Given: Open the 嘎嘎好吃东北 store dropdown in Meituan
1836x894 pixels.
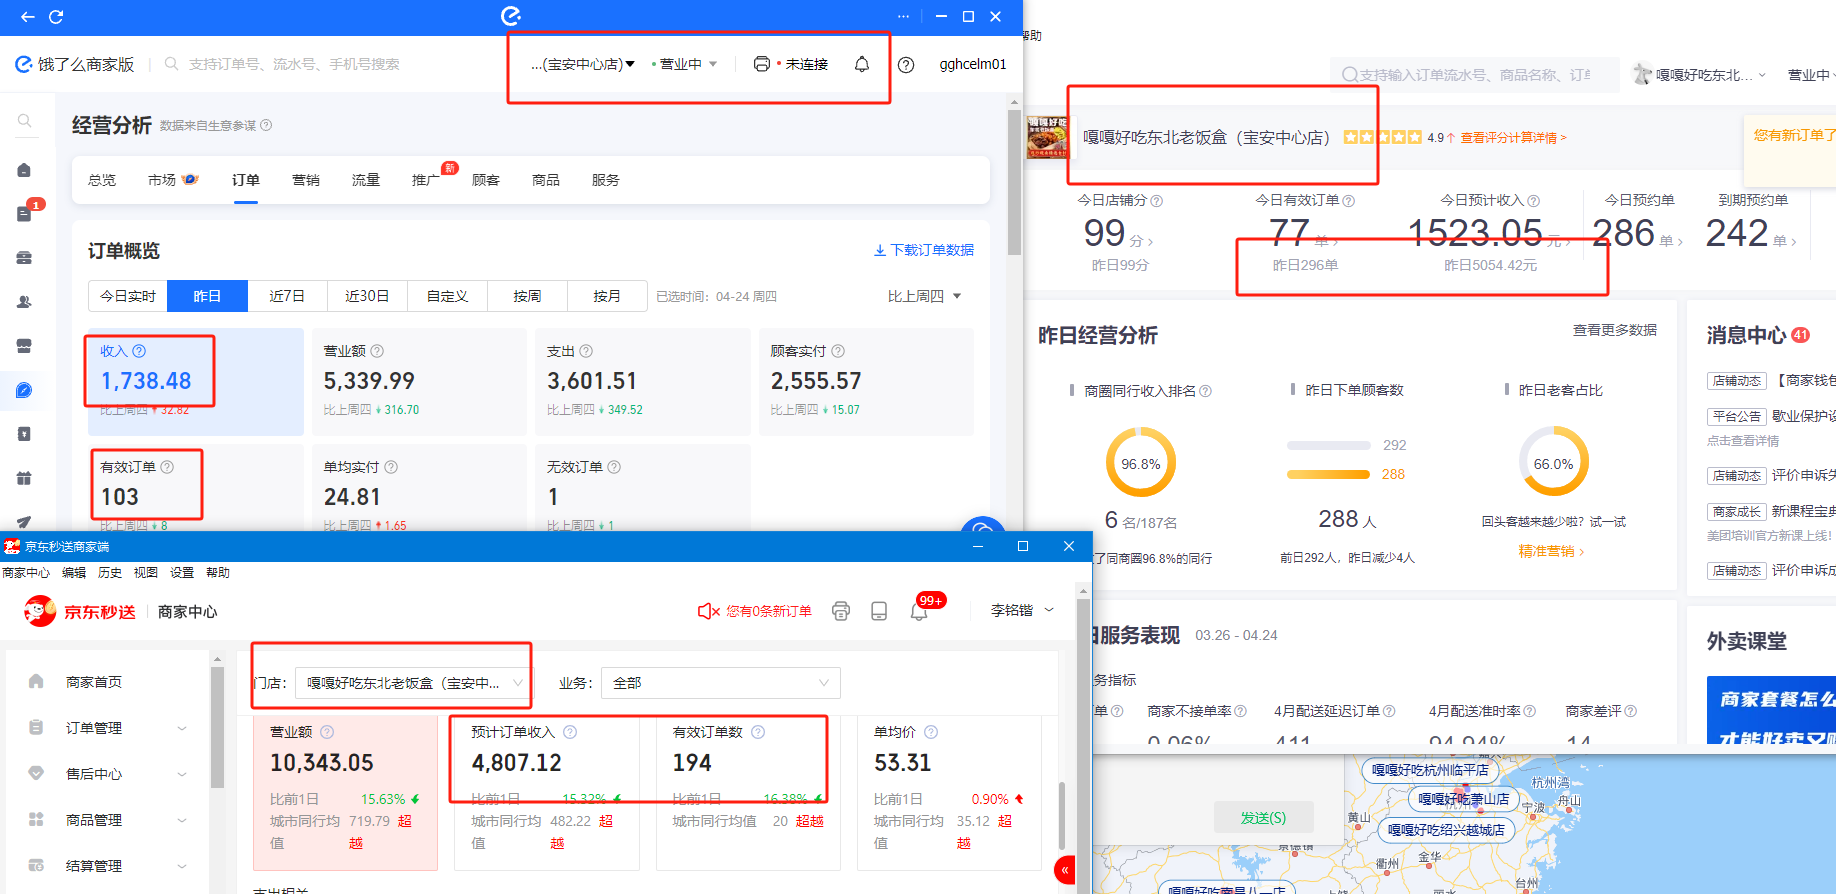Looking at the screenshot, I should click(x=1700, y=75).
